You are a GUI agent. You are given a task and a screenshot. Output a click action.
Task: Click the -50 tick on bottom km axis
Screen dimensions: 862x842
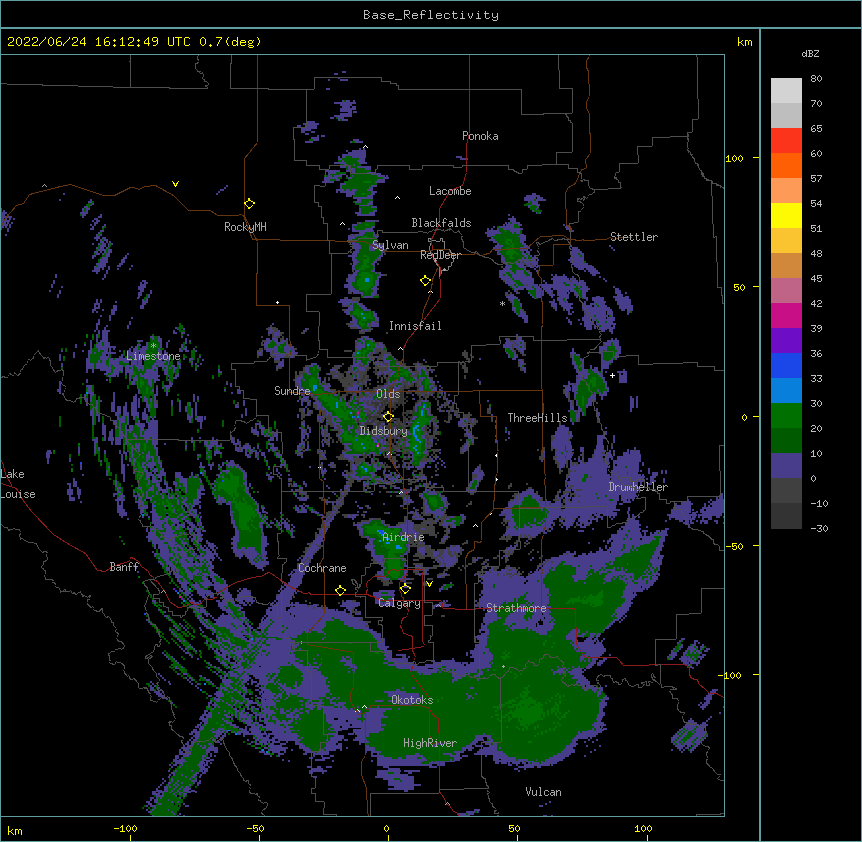(255, 829)
